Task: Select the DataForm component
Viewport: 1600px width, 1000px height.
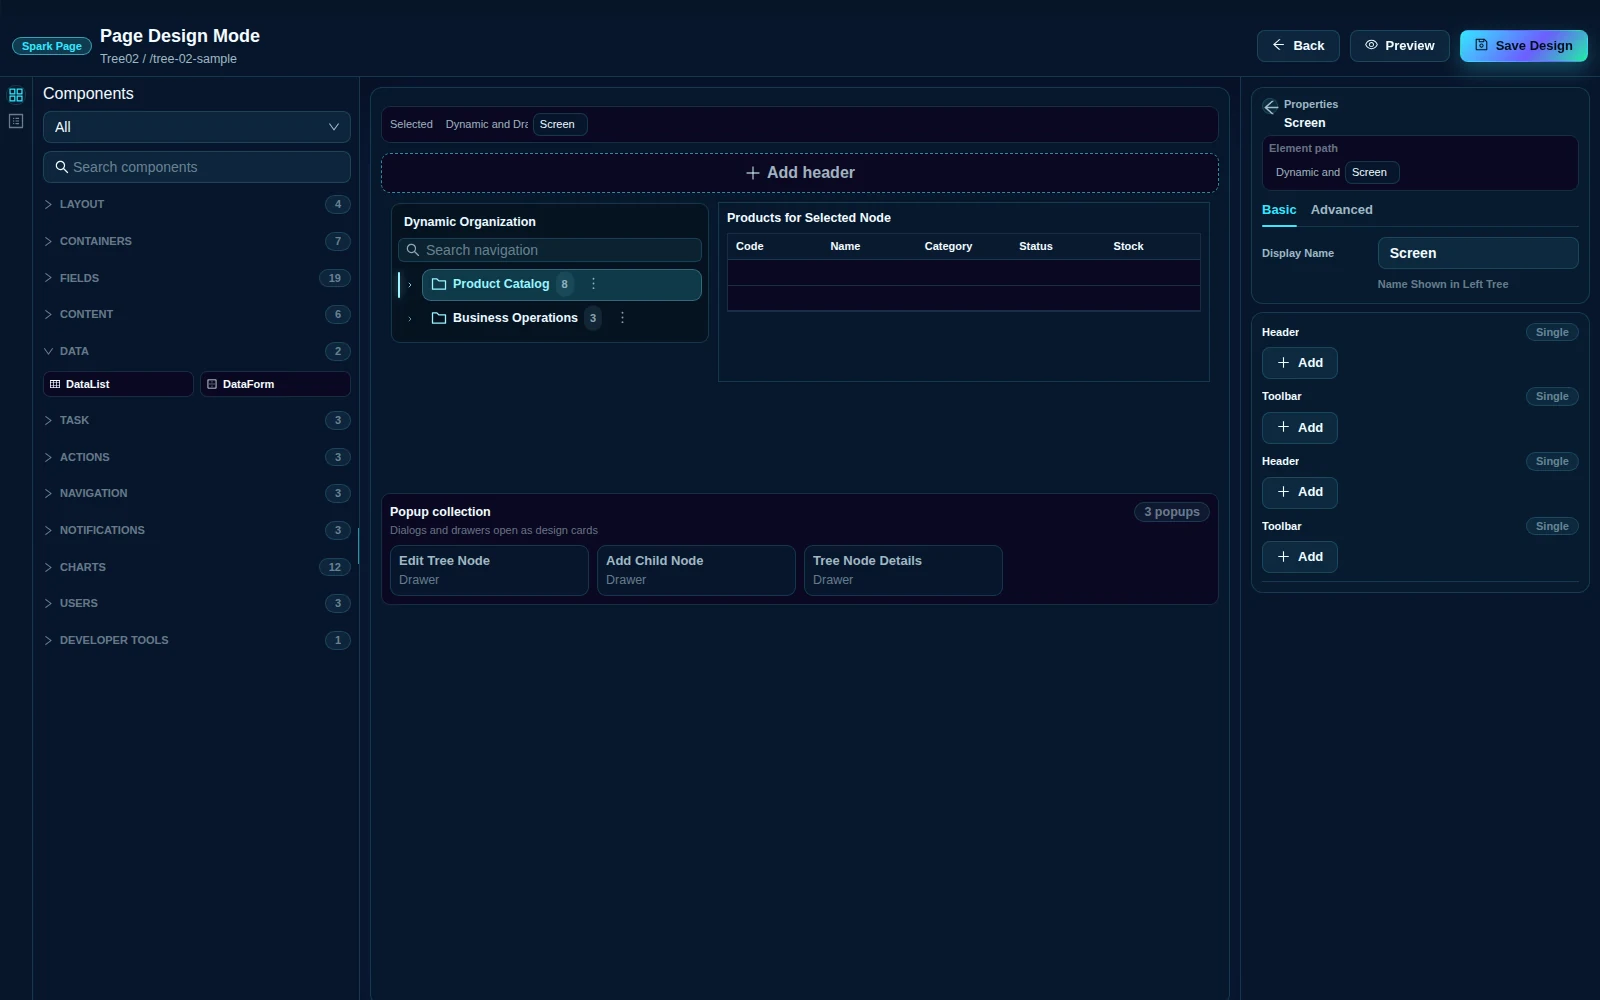Action: coord(275,384)
